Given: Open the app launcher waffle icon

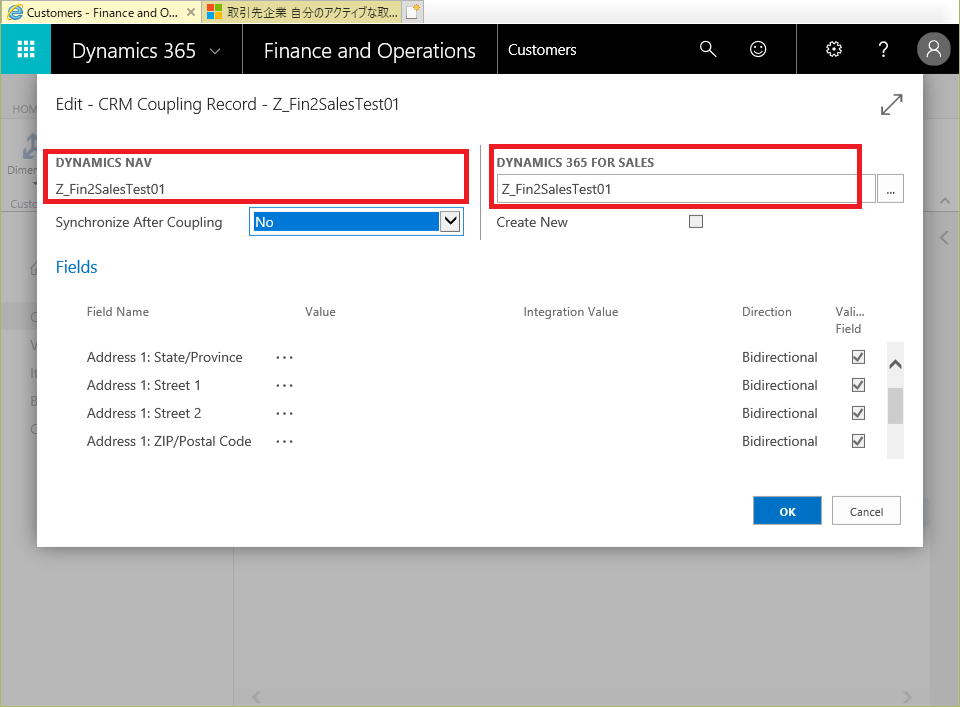Looking at the screenshot, I should [x=26, y=49].
